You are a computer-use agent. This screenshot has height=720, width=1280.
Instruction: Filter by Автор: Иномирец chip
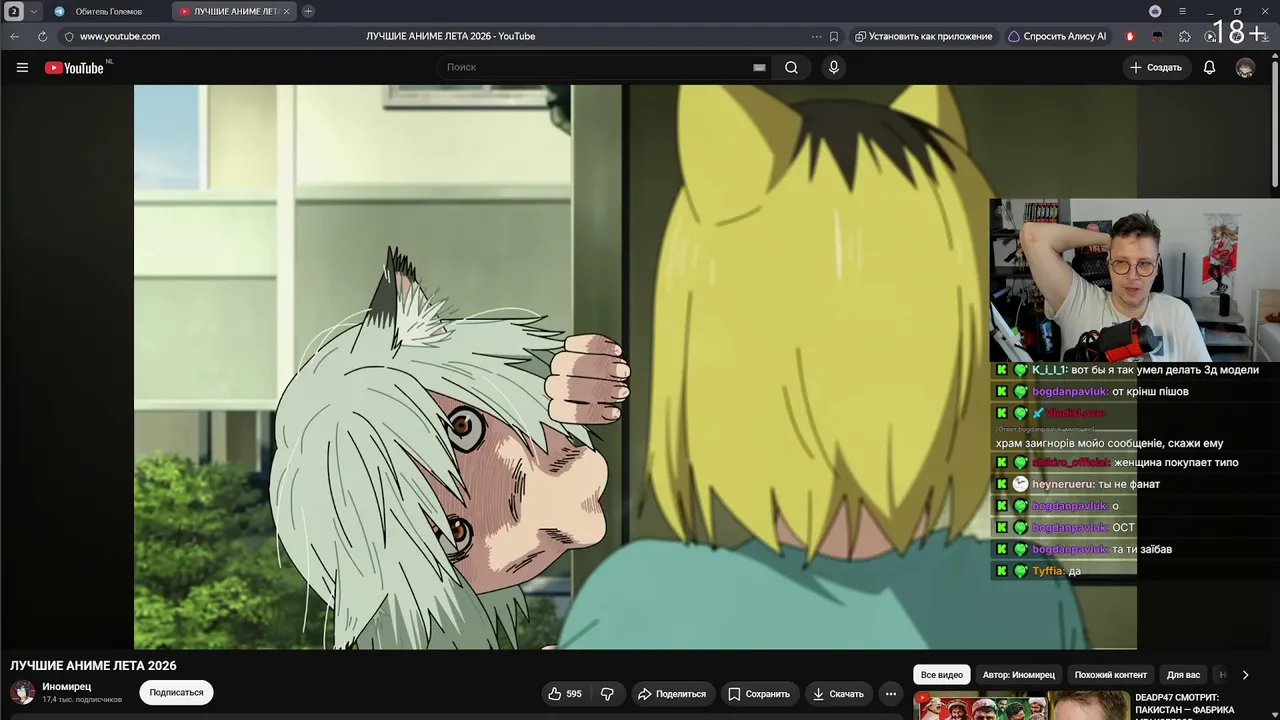(x=1018, y=675)
